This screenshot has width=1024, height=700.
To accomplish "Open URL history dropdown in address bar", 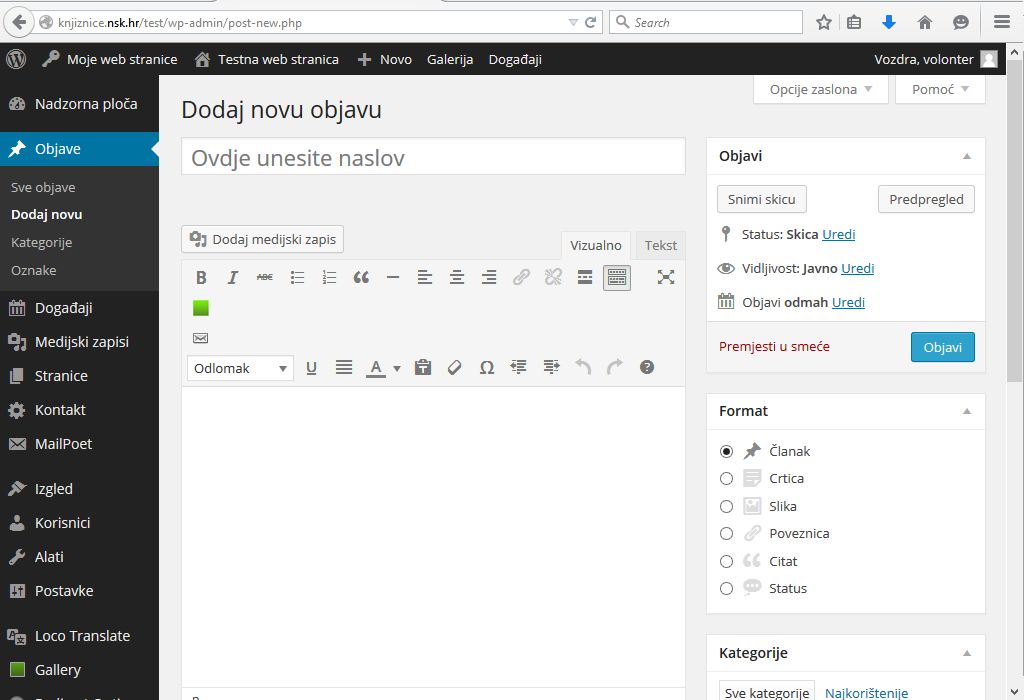I will [x=573, y=23].
